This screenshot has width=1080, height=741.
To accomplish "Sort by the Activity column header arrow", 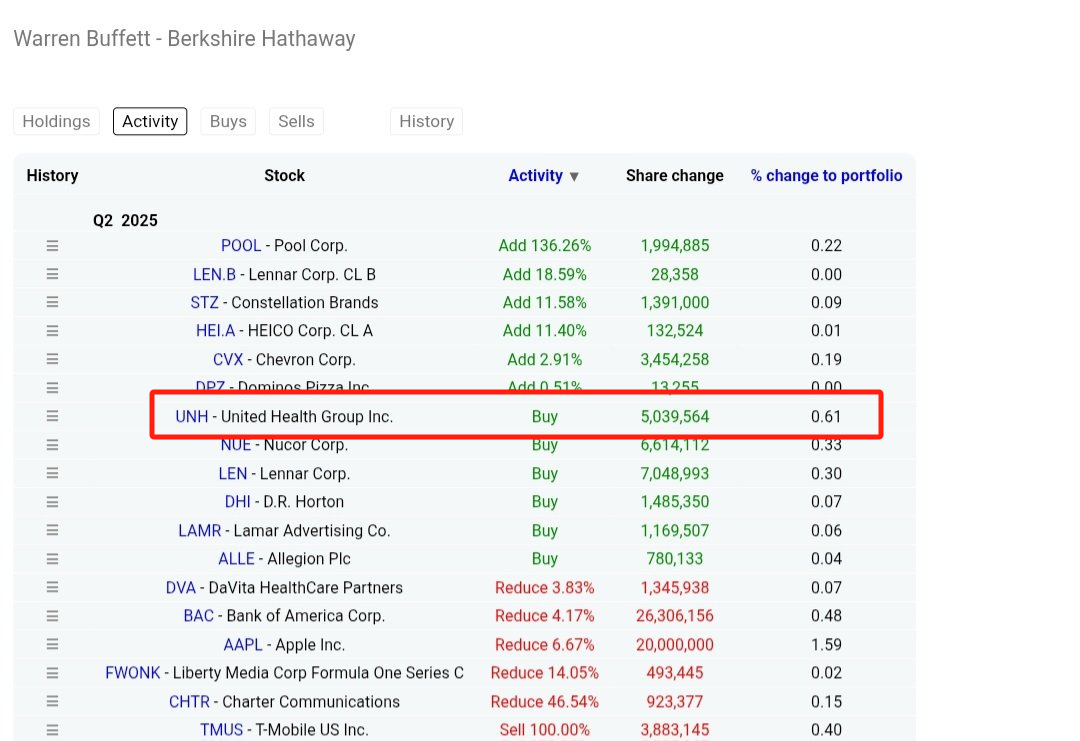I will (574, 177).
